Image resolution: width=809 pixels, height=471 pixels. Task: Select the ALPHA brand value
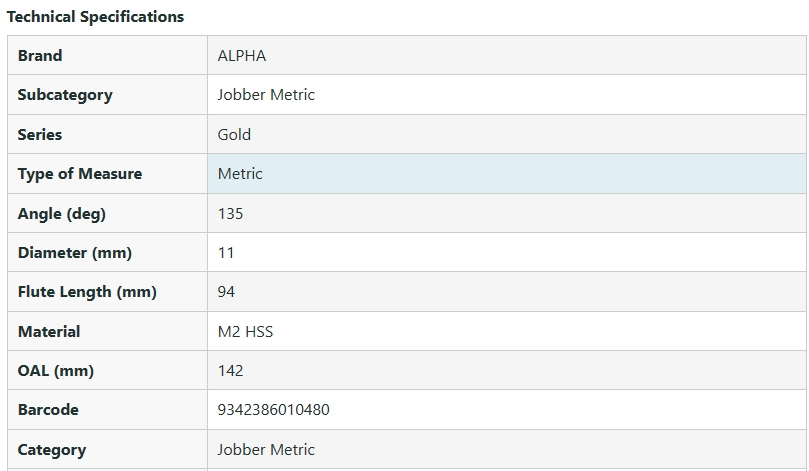tap(242, 56)
